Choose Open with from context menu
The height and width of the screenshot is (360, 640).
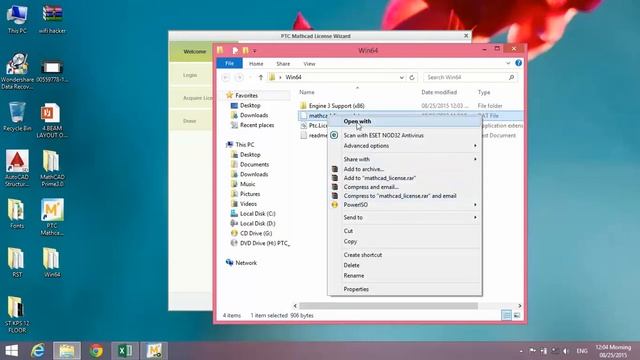[x=405, y=121]
